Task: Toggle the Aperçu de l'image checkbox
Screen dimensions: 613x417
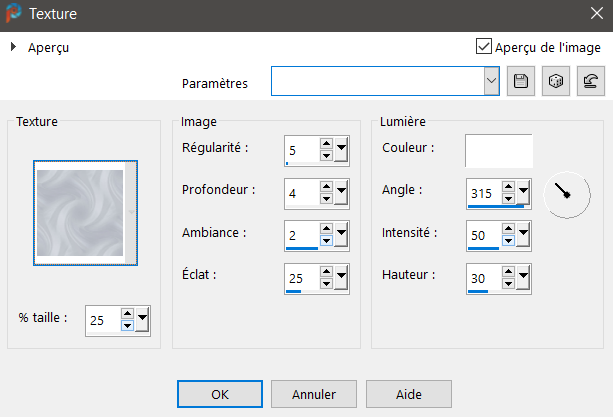Action: [484, 46]
